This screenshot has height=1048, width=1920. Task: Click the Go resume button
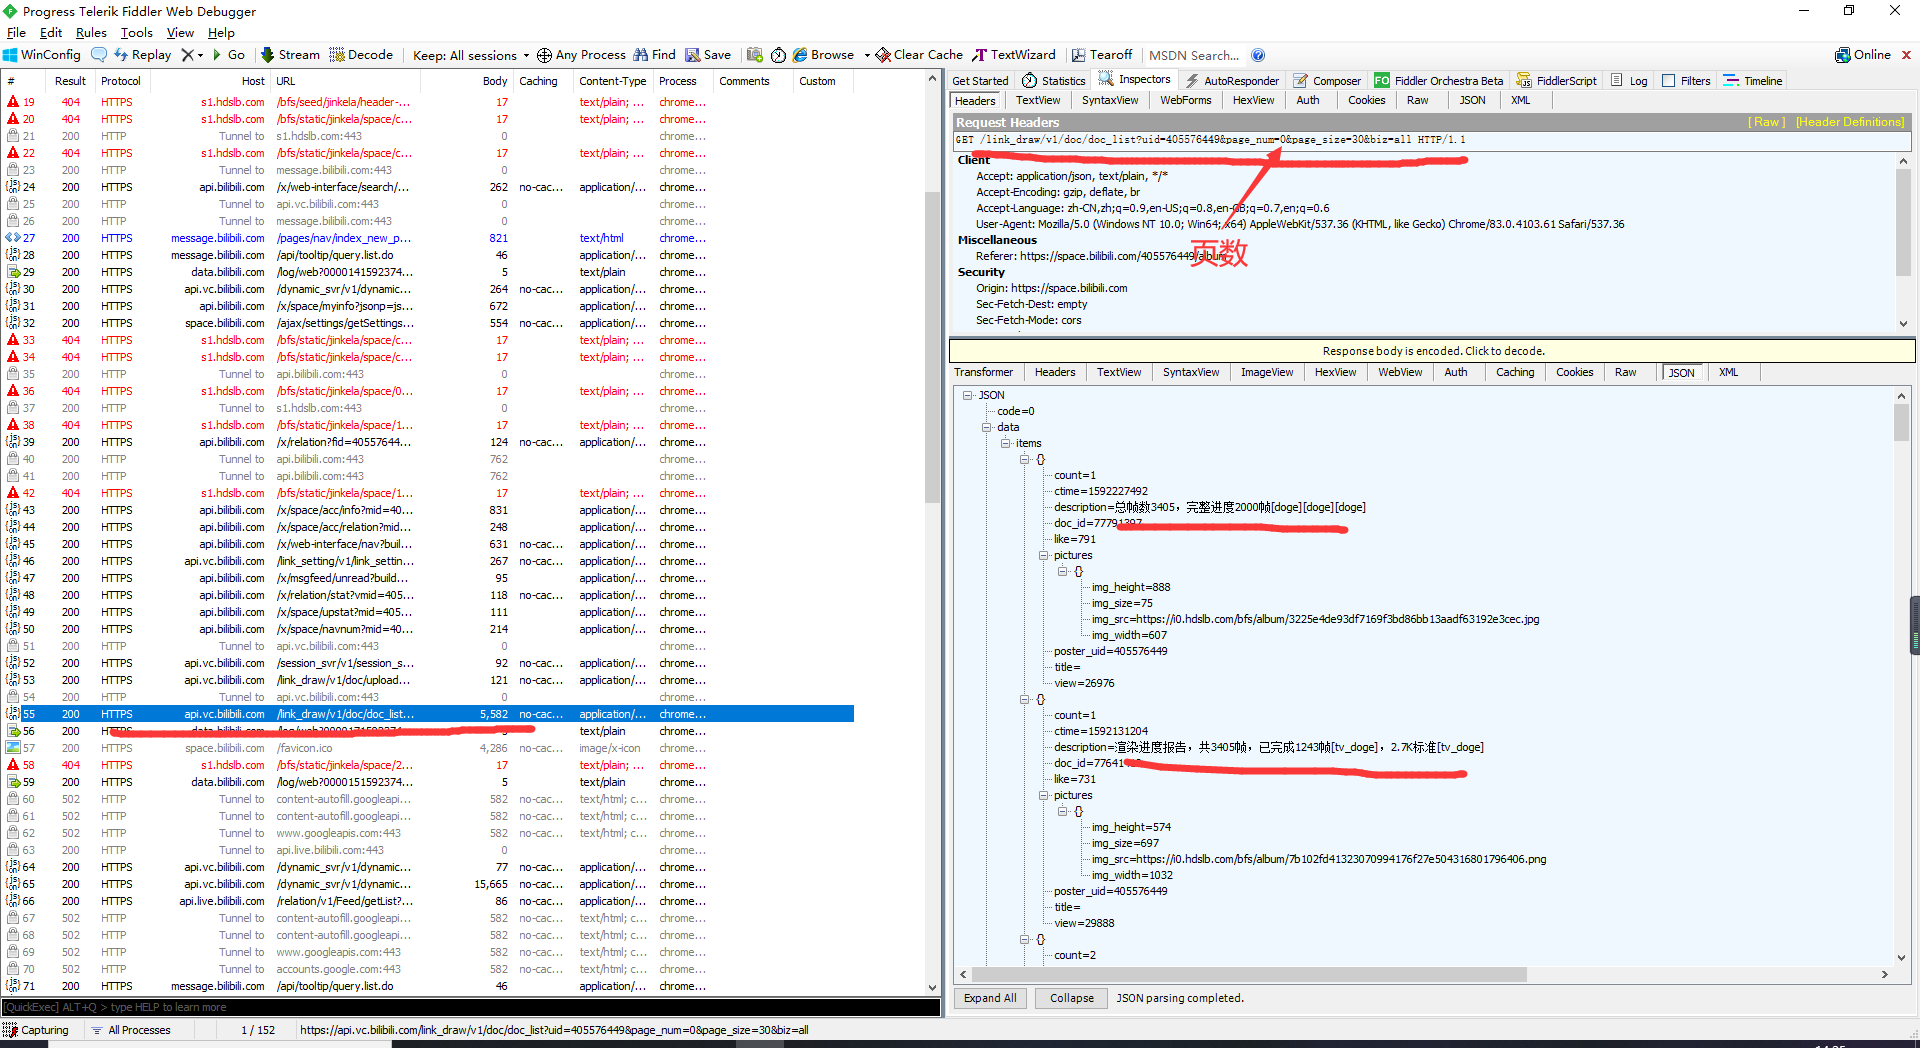(229, 55)
